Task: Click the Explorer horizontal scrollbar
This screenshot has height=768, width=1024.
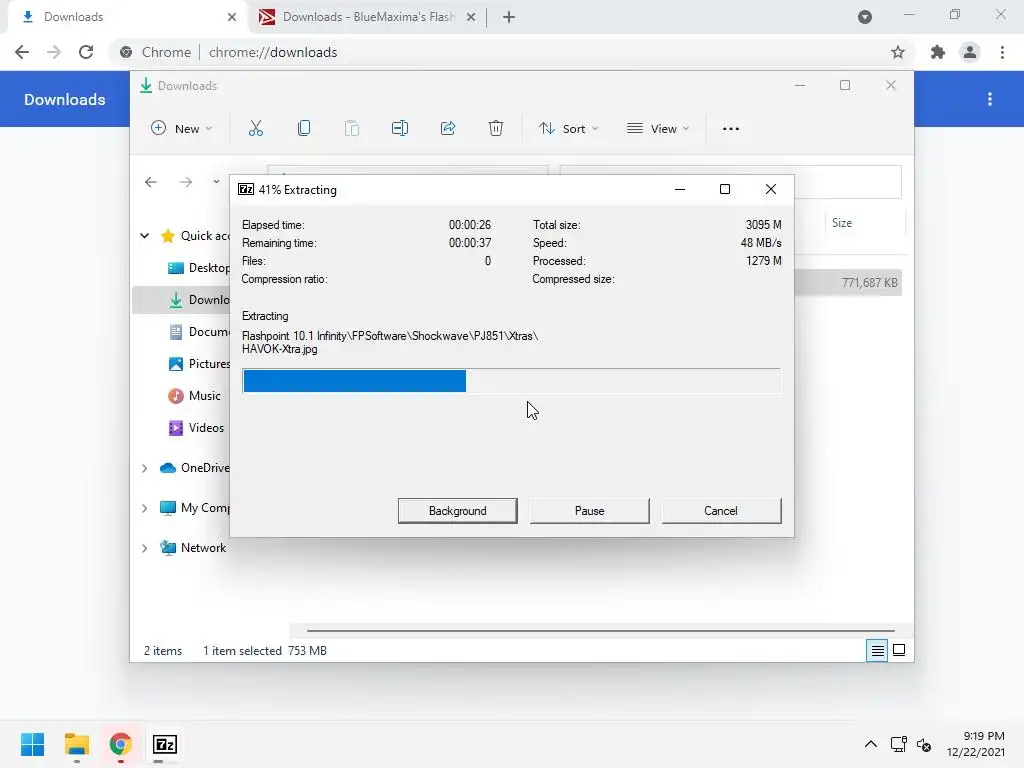Action: pos(600,631)
